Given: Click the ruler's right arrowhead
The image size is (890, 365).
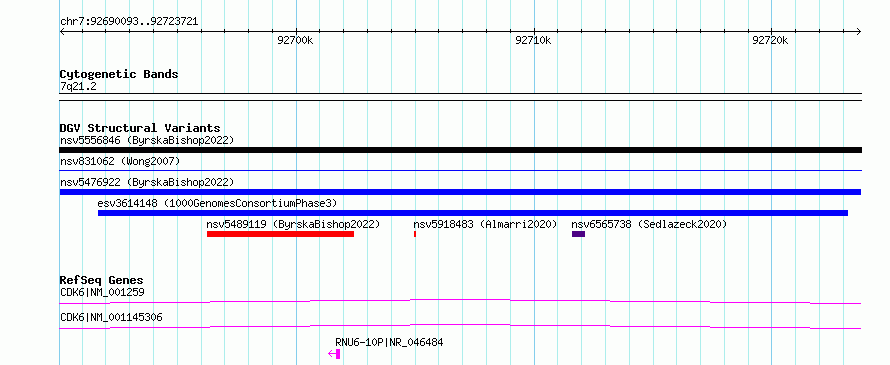Looking at the screenshot, I should [x=859, y=32].
